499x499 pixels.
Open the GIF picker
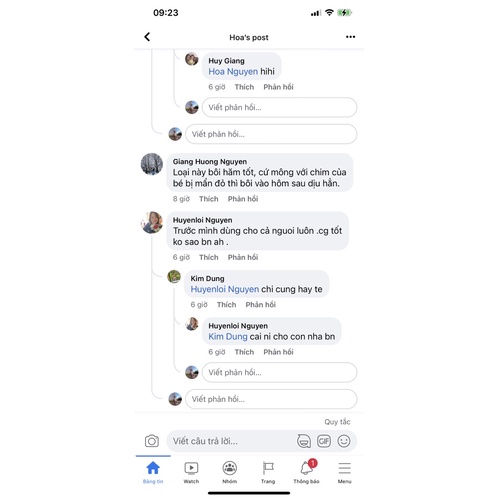click(x=324, y=441)
